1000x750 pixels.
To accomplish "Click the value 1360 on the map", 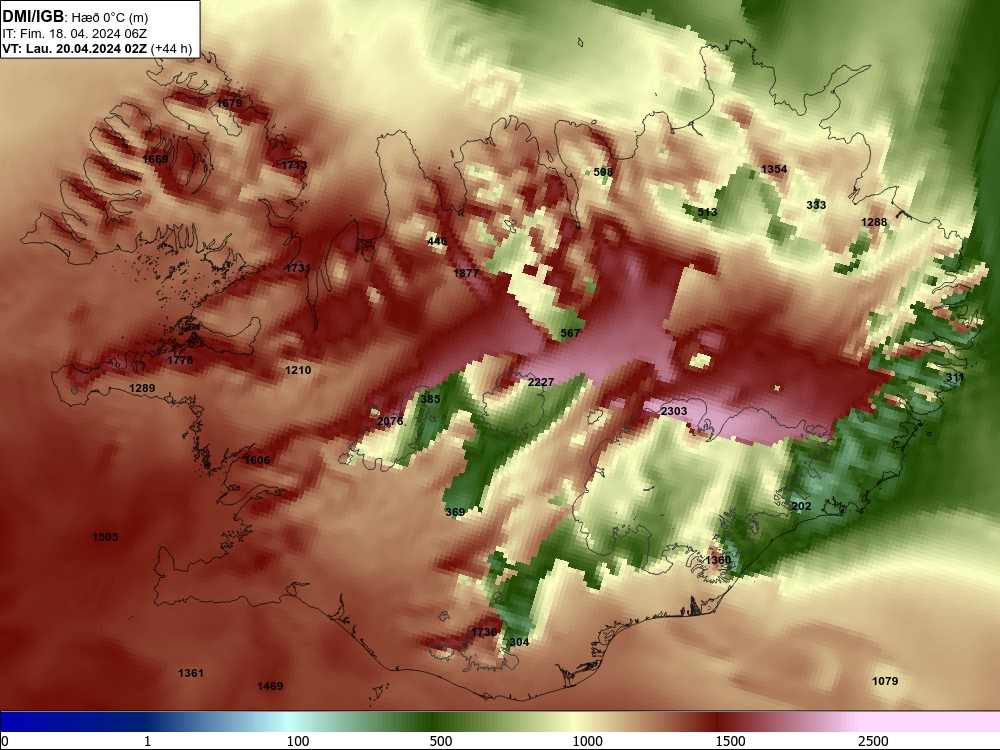I will click(718, 560).
